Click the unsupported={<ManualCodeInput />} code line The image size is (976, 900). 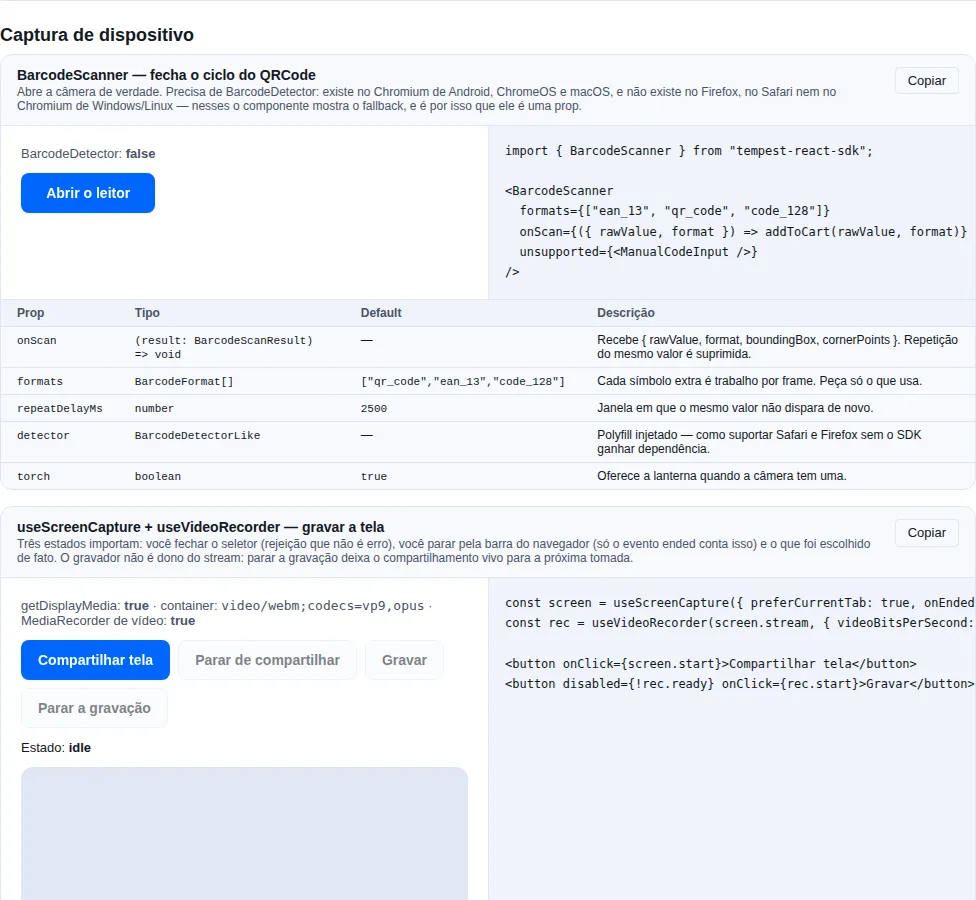[x=638, y=251]
